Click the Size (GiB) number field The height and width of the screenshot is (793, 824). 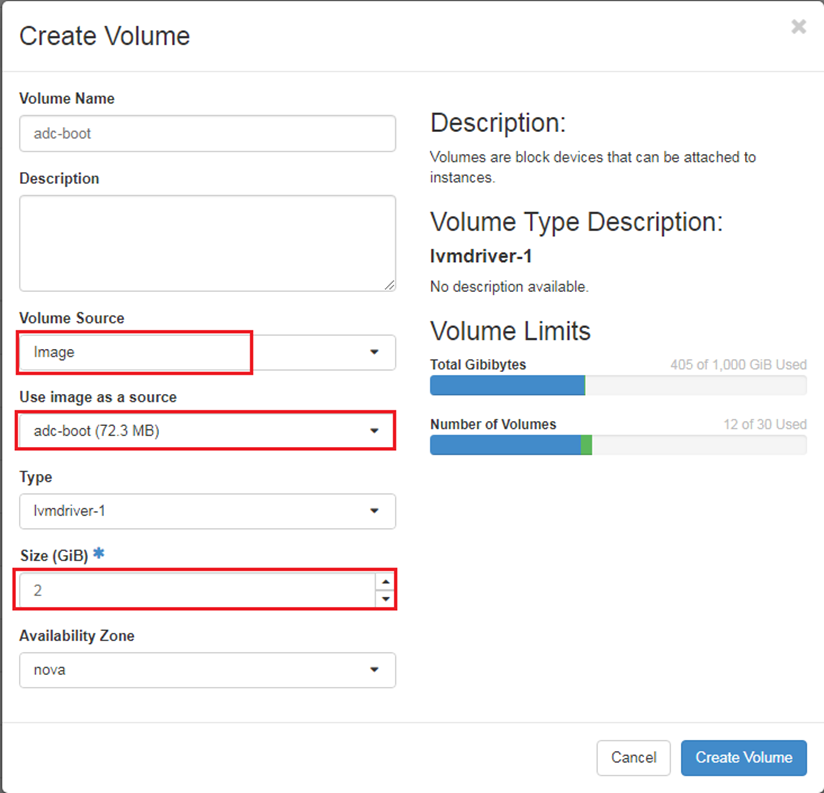tap(195, 590)
